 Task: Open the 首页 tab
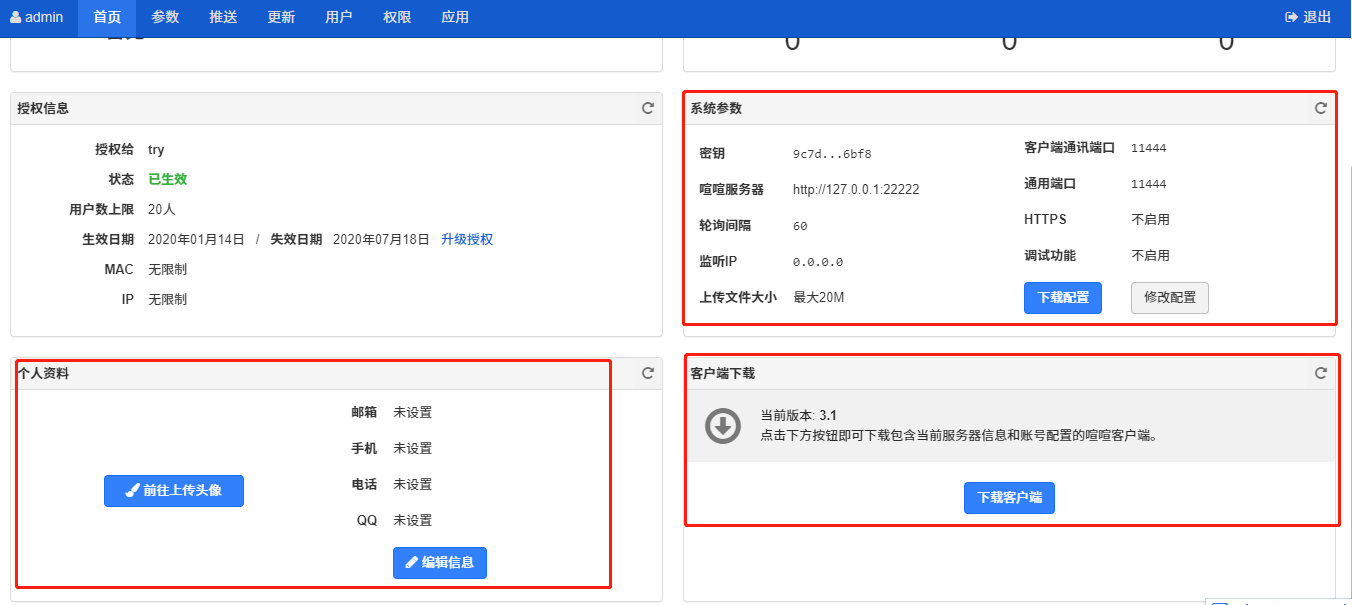[x=107, y=18]
